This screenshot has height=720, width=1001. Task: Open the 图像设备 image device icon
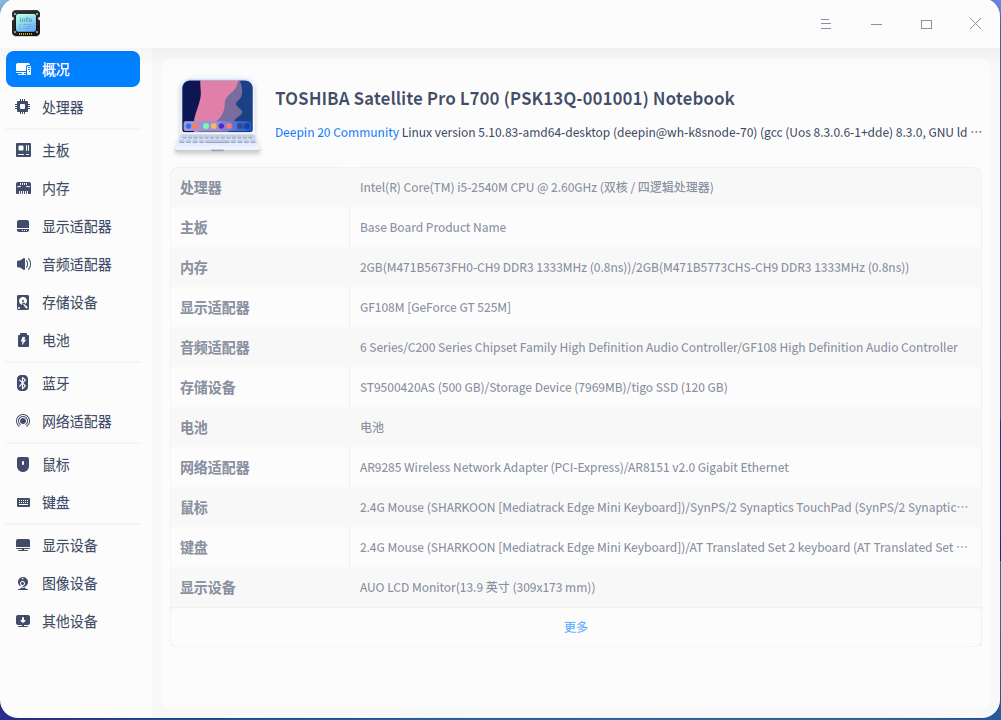click(22, 583)
